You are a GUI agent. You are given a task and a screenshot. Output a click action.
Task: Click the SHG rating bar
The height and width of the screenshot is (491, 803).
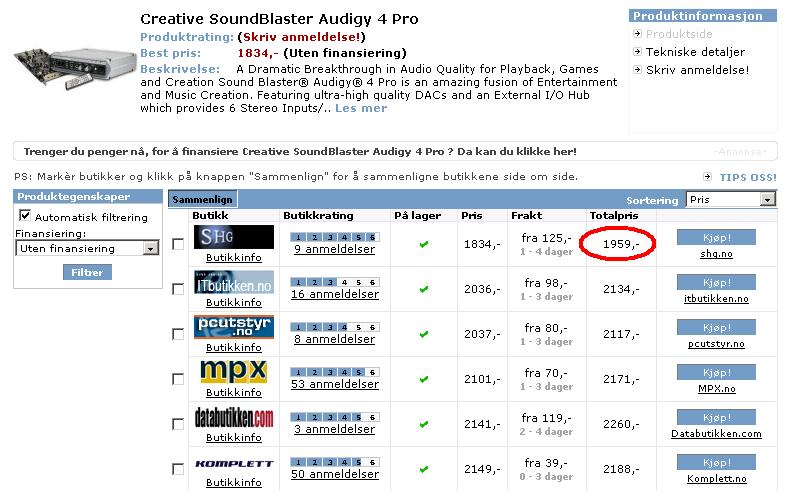335,237
